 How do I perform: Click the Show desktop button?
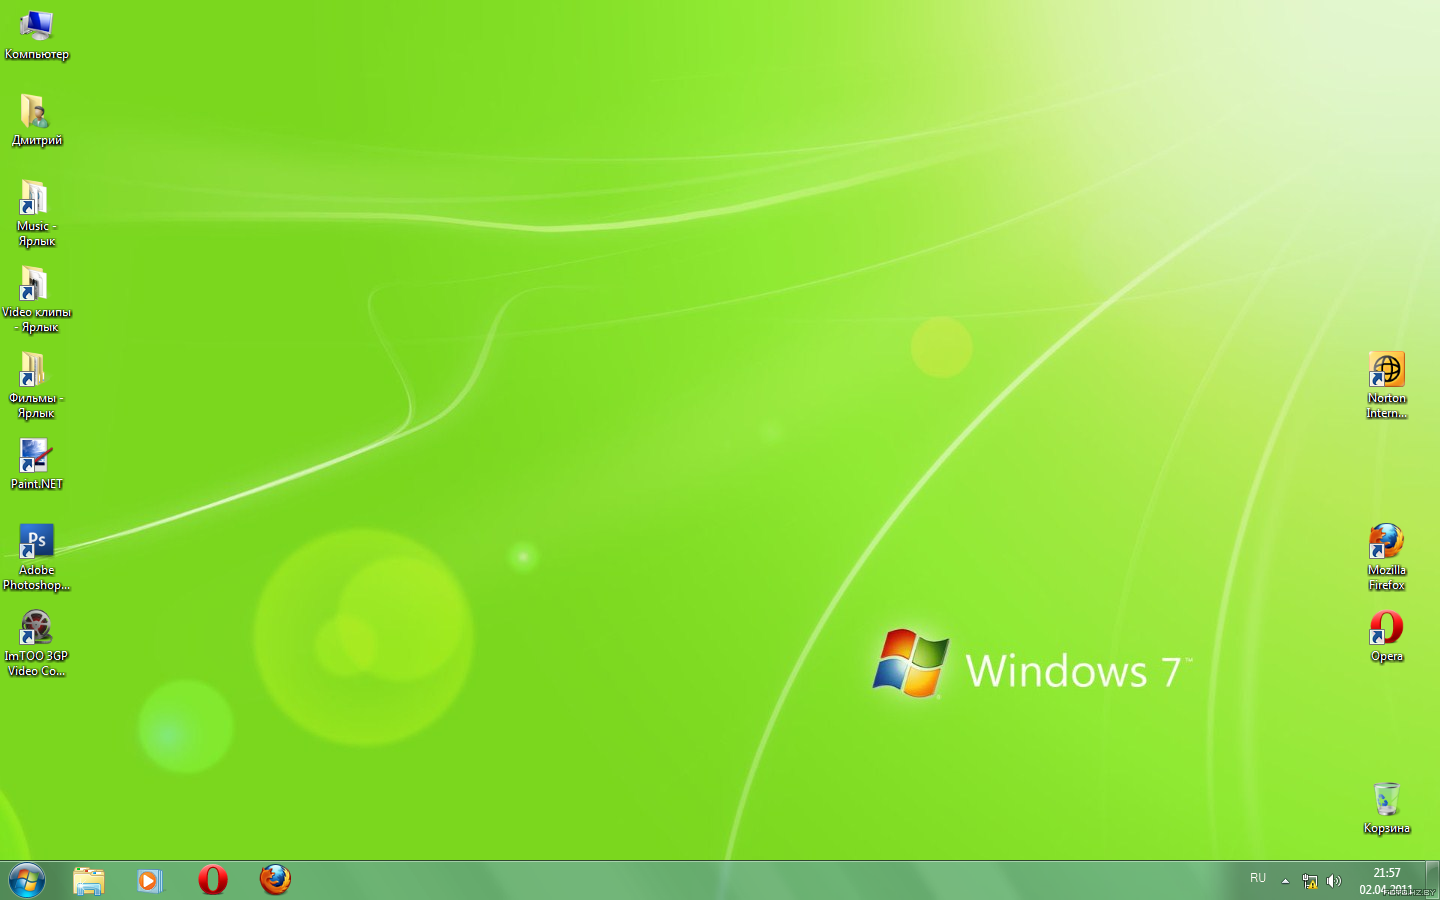click(1432, 880)
